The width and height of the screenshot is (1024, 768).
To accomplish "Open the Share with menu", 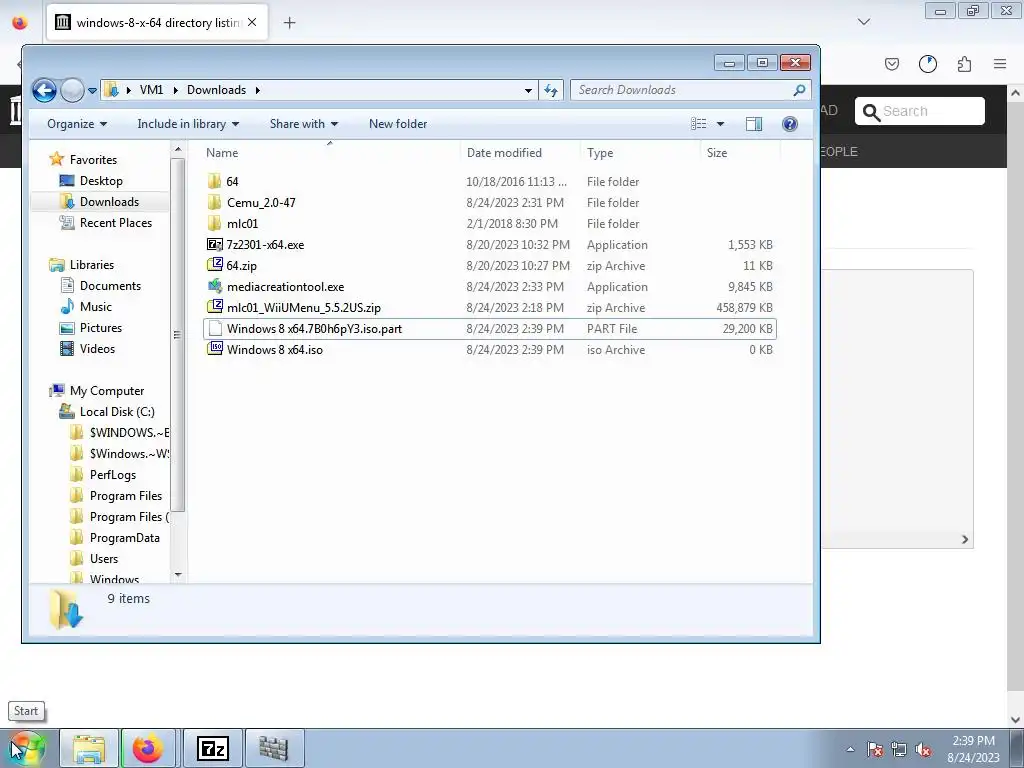I will (x=304, y=124).
